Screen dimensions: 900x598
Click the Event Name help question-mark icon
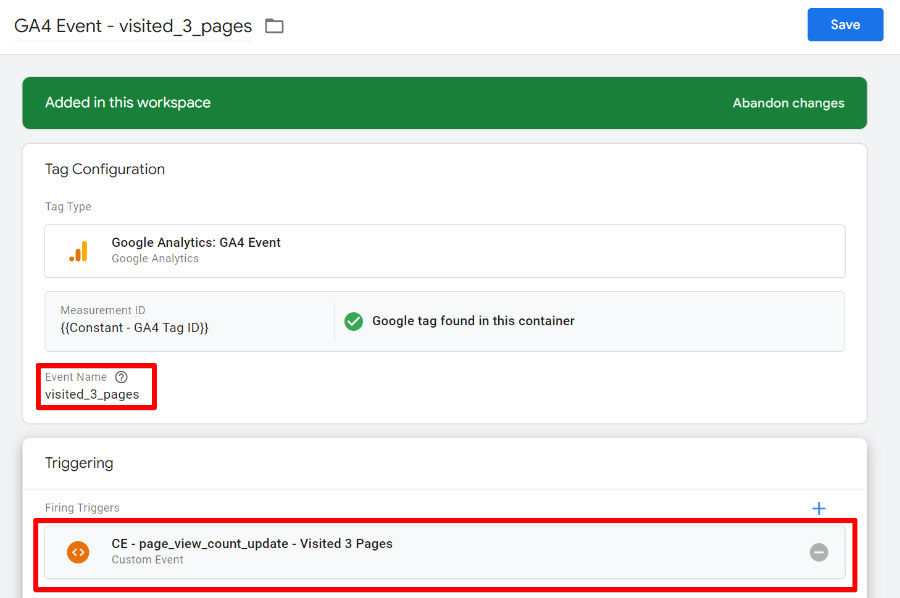[121, 377]
